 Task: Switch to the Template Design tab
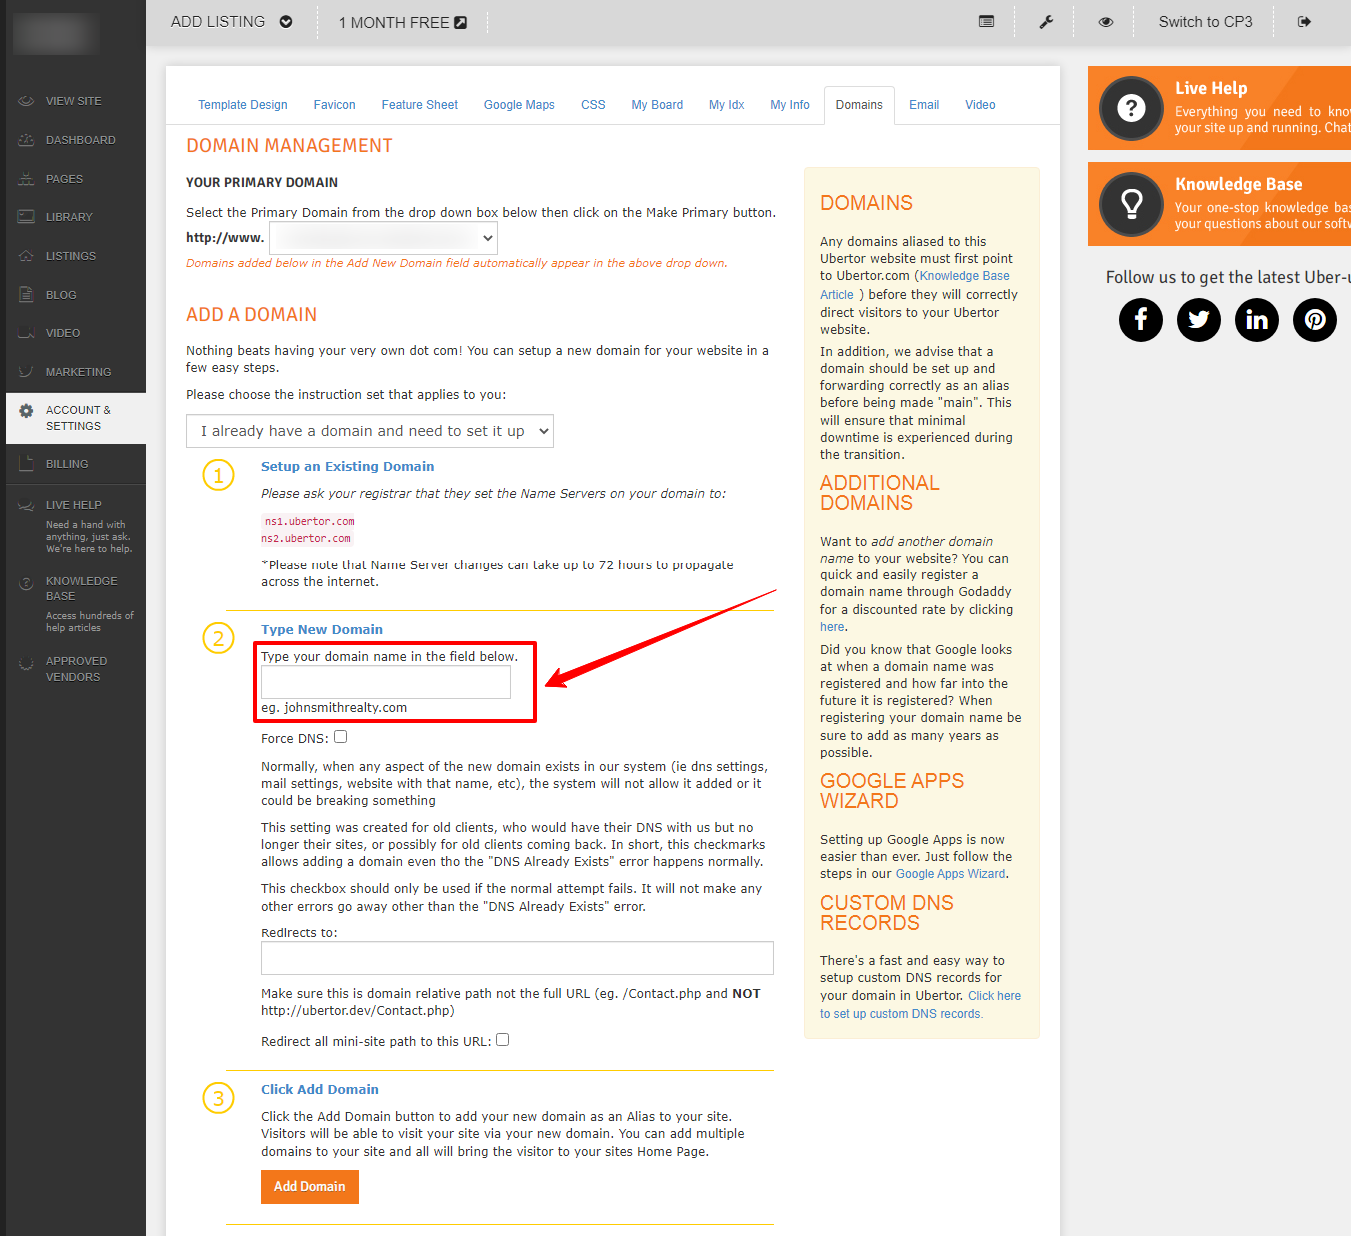coord(243,105)
